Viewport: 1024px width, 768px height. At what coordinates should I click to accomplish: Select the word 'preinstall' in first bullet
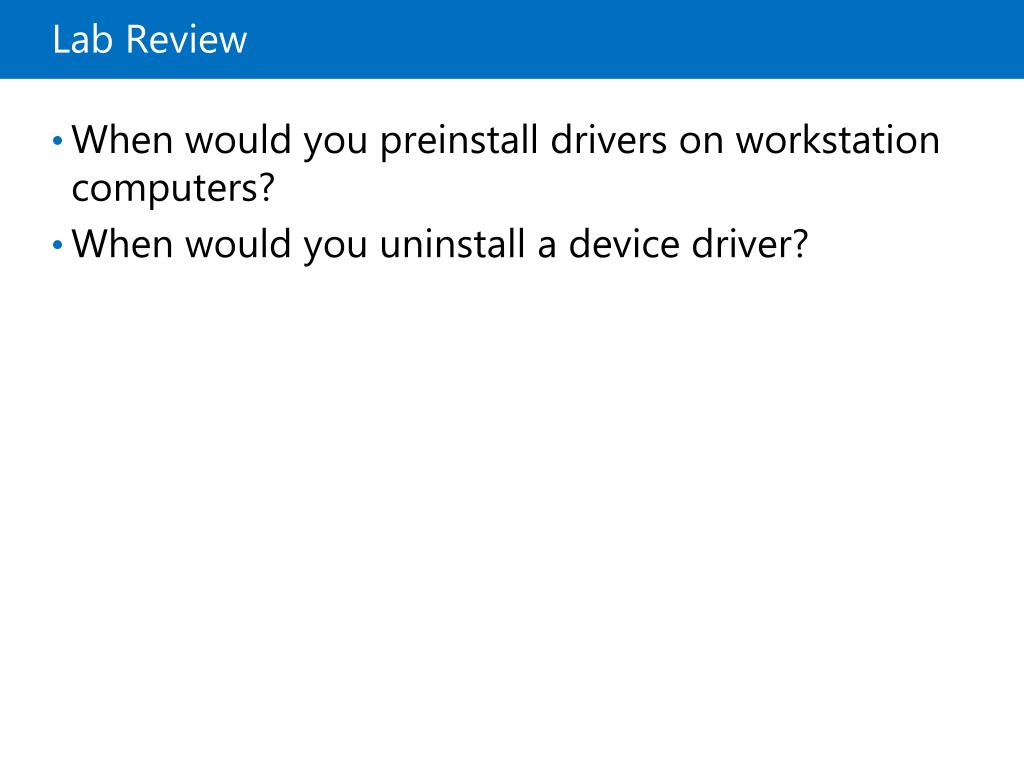(458, 140)
